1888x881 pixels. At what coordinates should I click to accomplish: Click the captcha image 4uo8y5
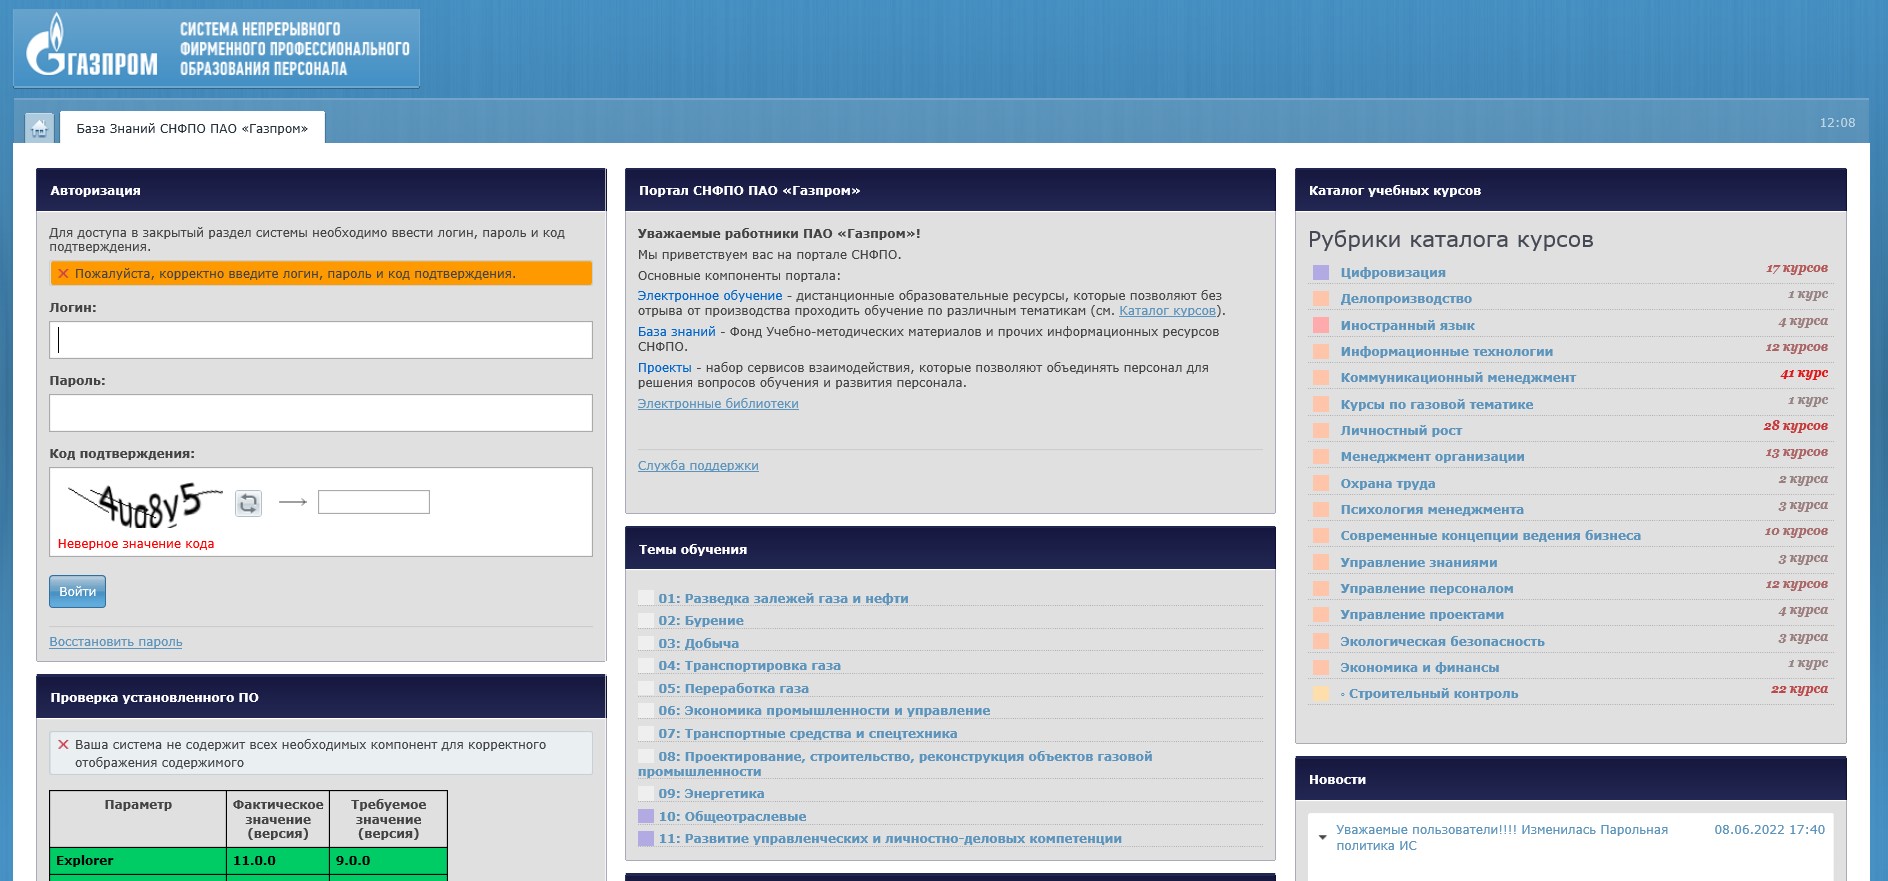point(144,503)
